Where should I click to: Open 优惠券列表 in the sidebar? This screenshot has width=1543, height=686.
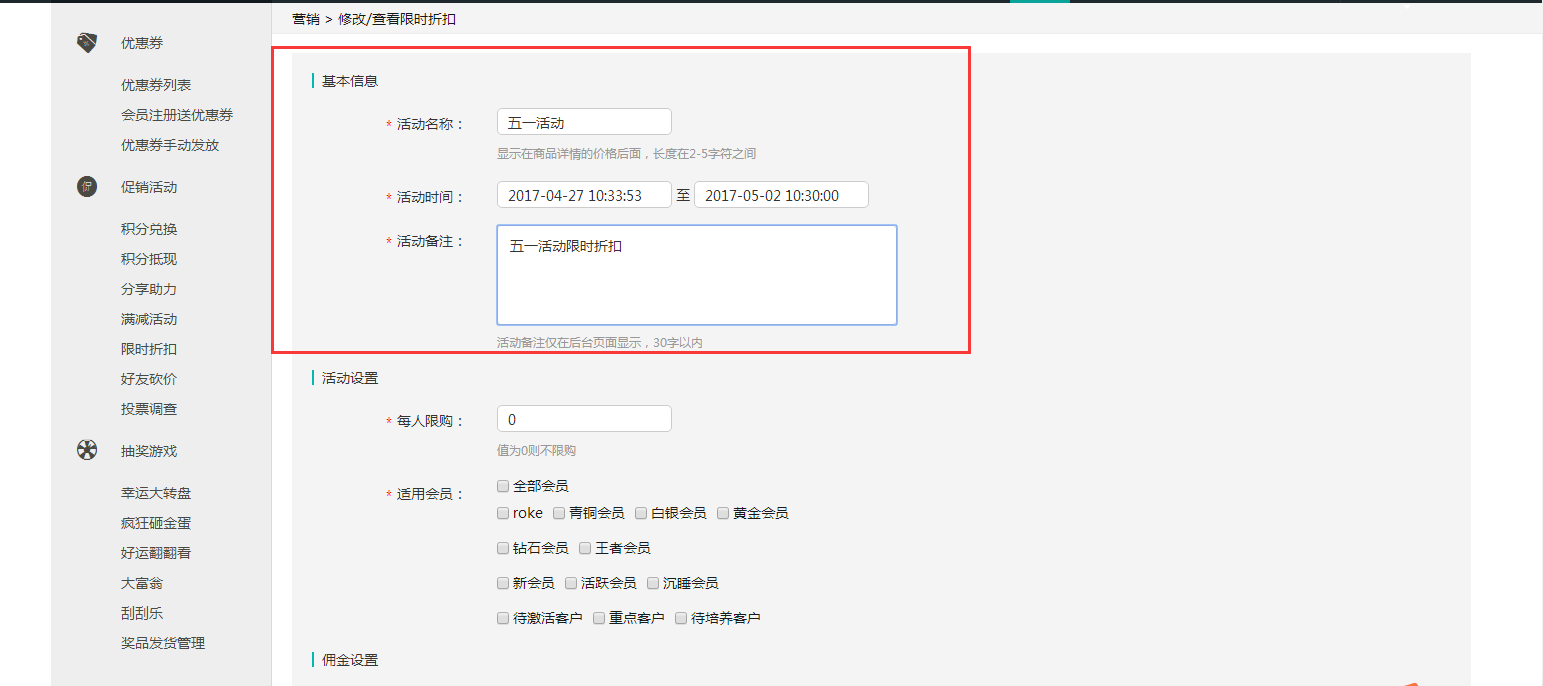tap(156, 85)
